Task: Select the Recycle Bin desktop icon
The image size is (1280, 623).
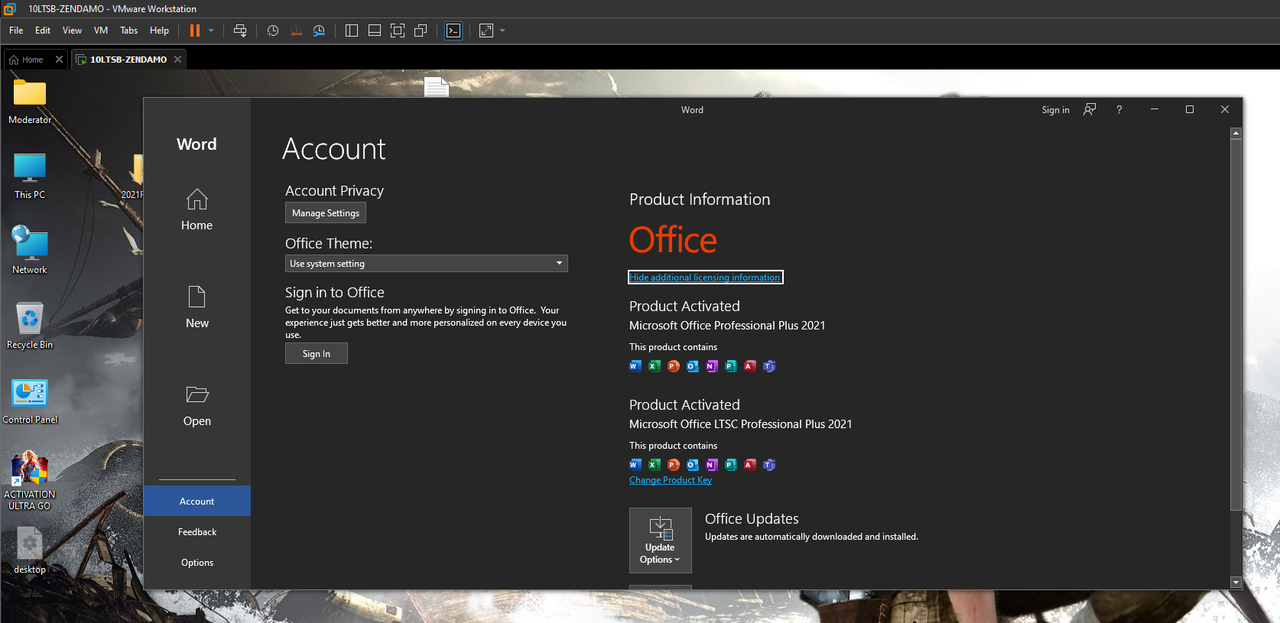Action: click(30, 327)
